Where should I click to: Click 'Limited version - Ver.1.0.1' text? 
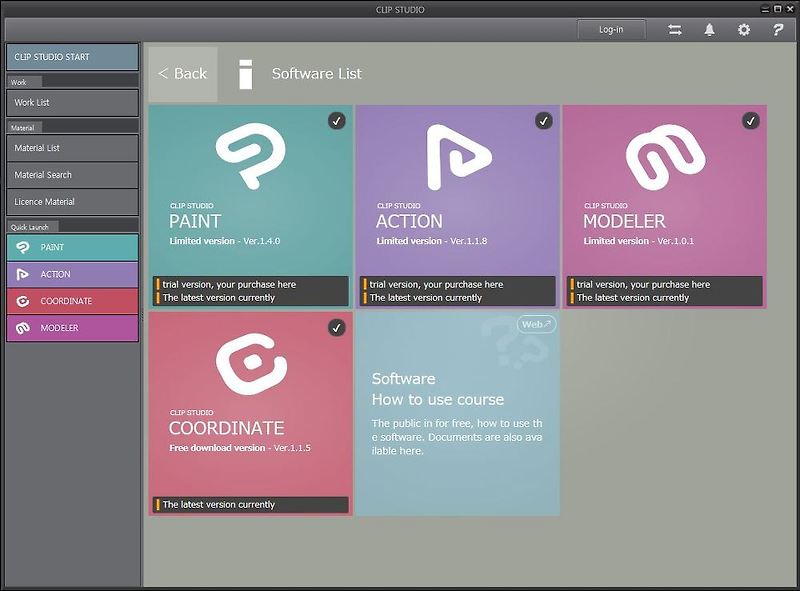pyautogui.click(x=638, y=241)
